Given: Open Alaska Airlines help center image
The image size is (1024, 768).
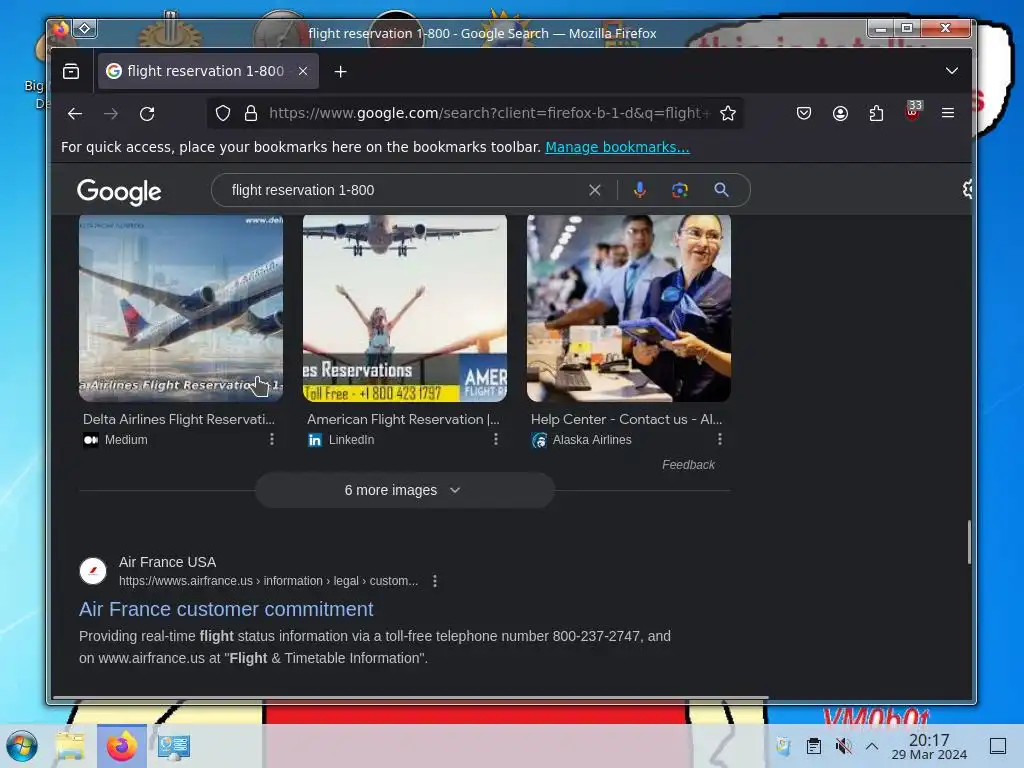Looking at the screenshot, I should 629,308.
